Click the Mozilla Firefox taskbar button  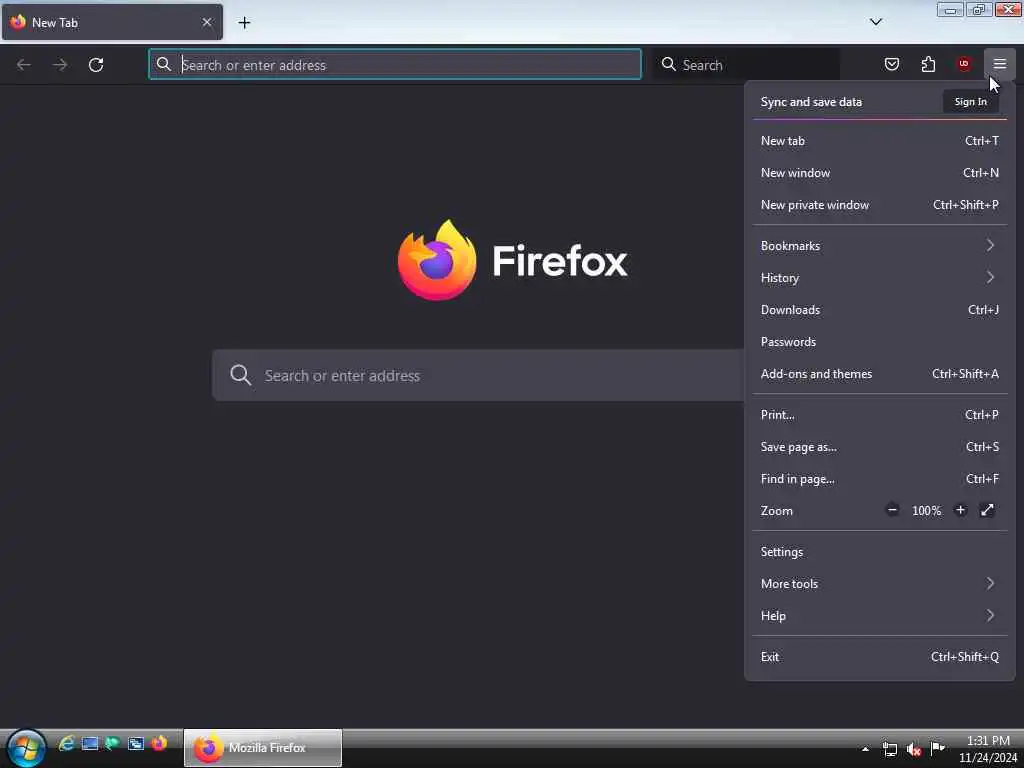point(263,748)
